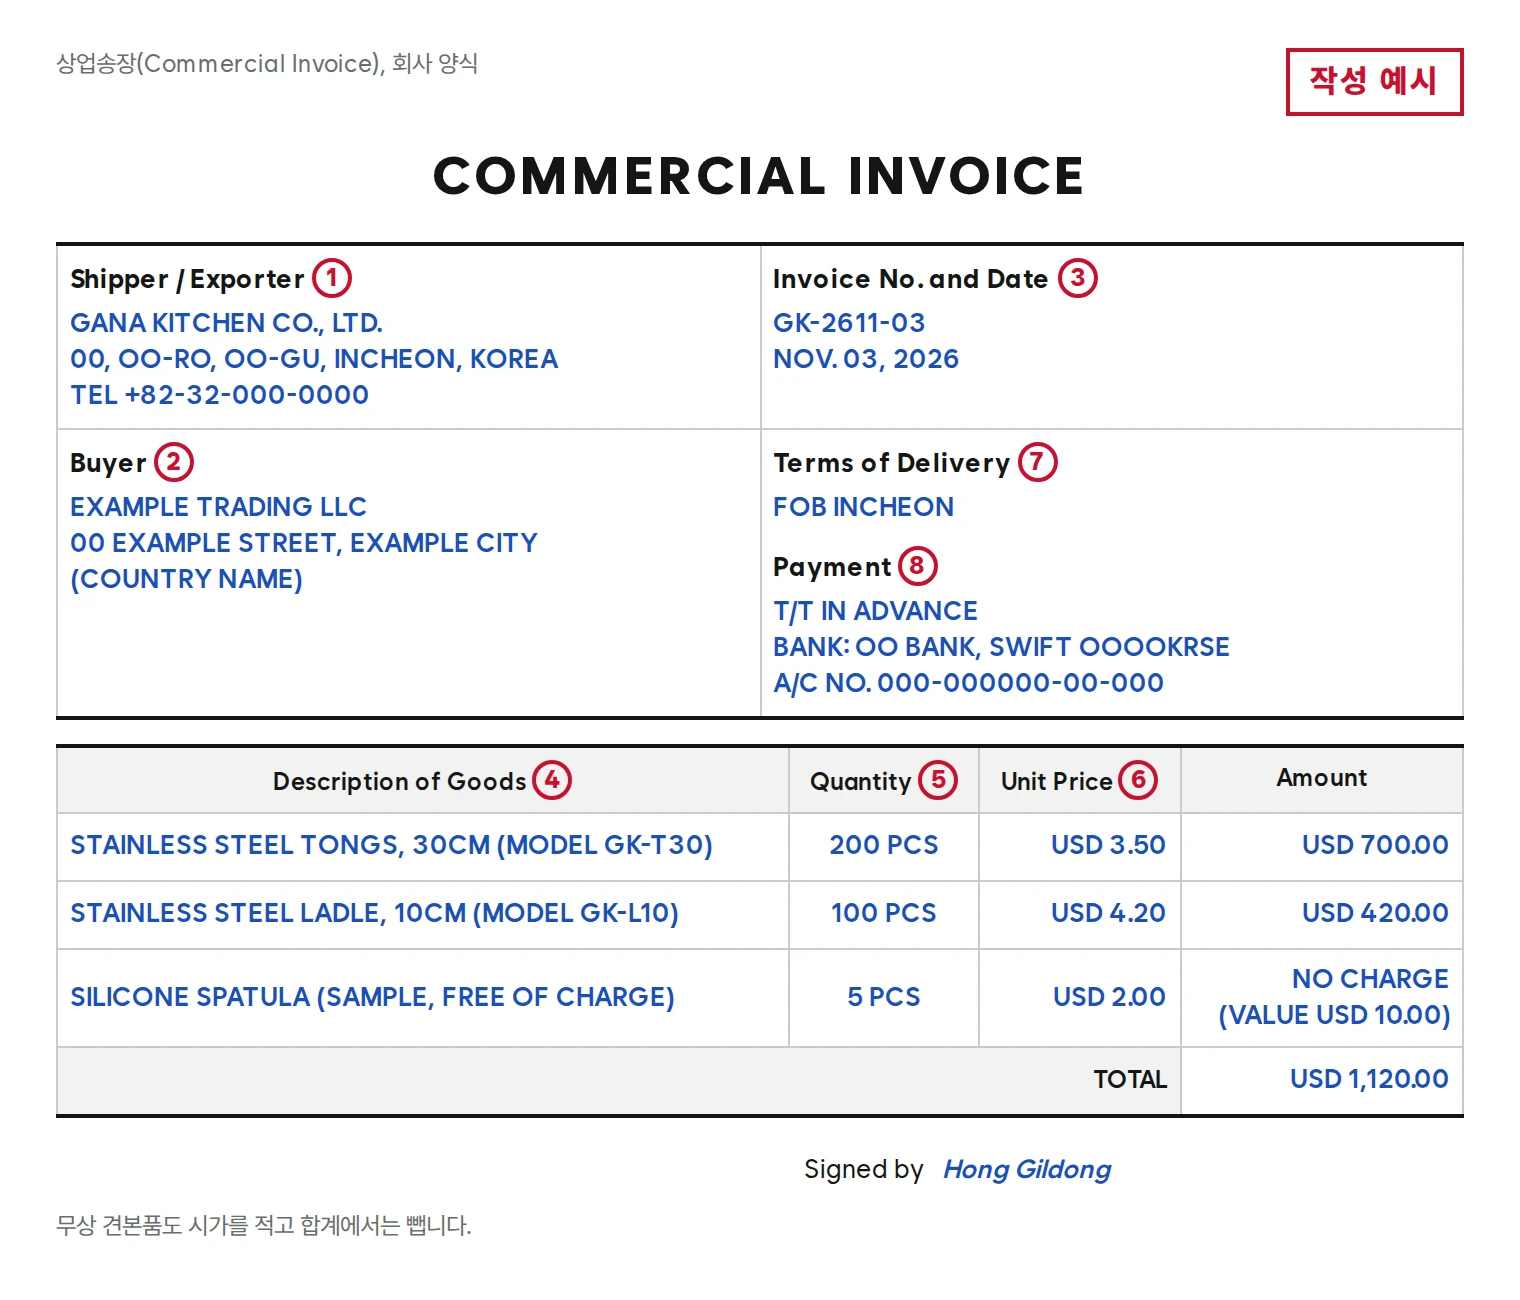Click the "200 PCS" quantity cell
This screenshot has height=1300, width=1520.
pos(884,845)
